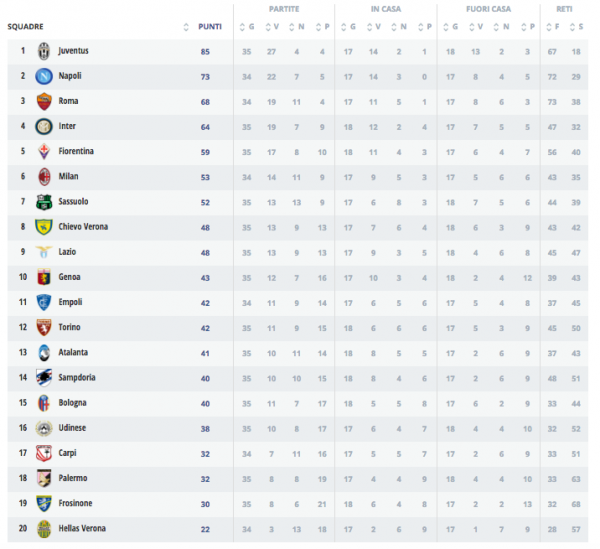Open the Chievo Verona team link
This screenshot has height=549, width=600.
(83, 227)
